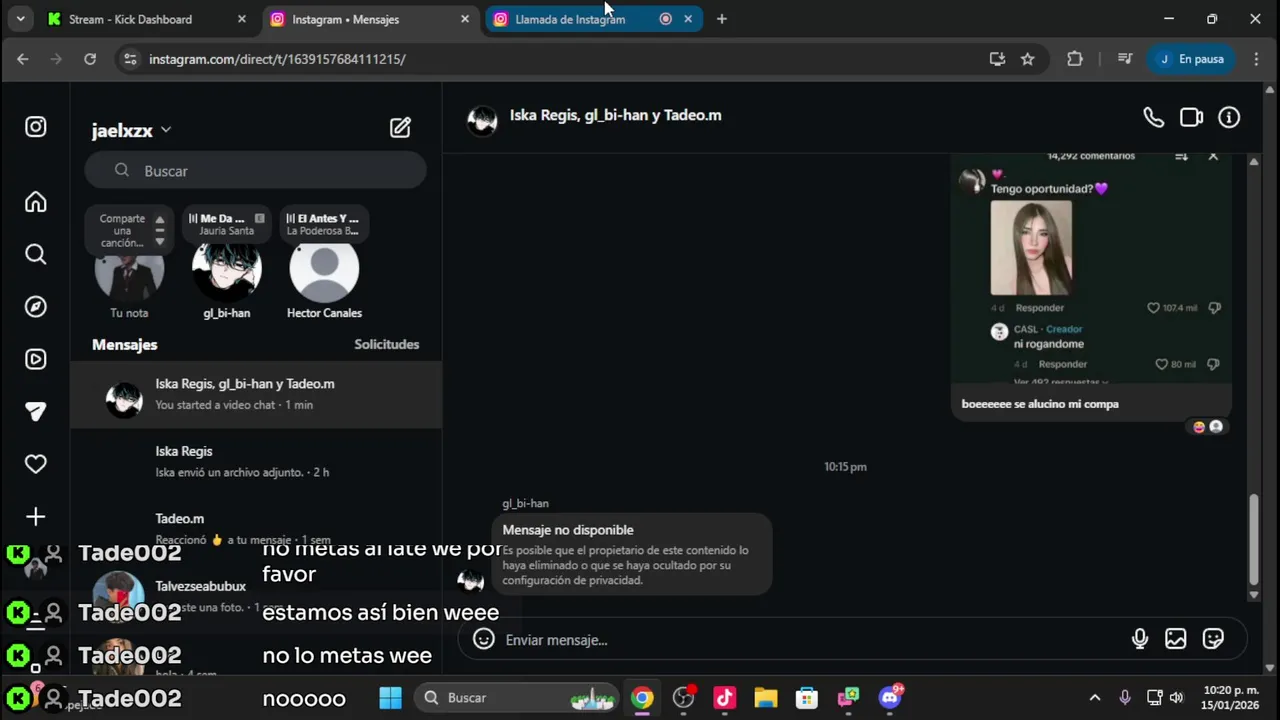The image size is (1280, 720).
Task: Open group chat Iska Regis, gl_bi-han y Tadeo.m
Action: click(256, 395)
